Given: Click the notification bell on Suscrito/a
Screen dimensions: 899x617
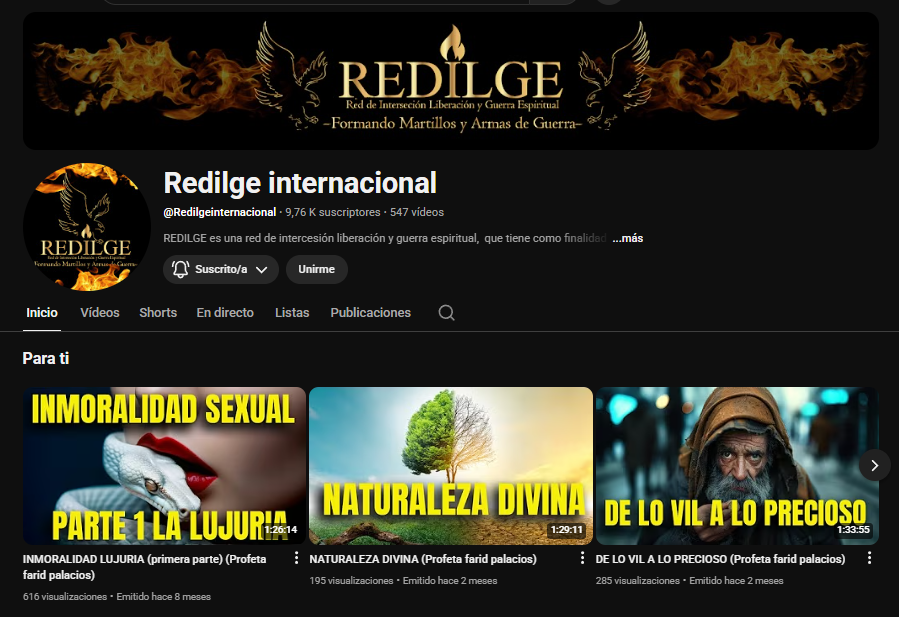Looking at the screenshot, I should tap(181, 269).
